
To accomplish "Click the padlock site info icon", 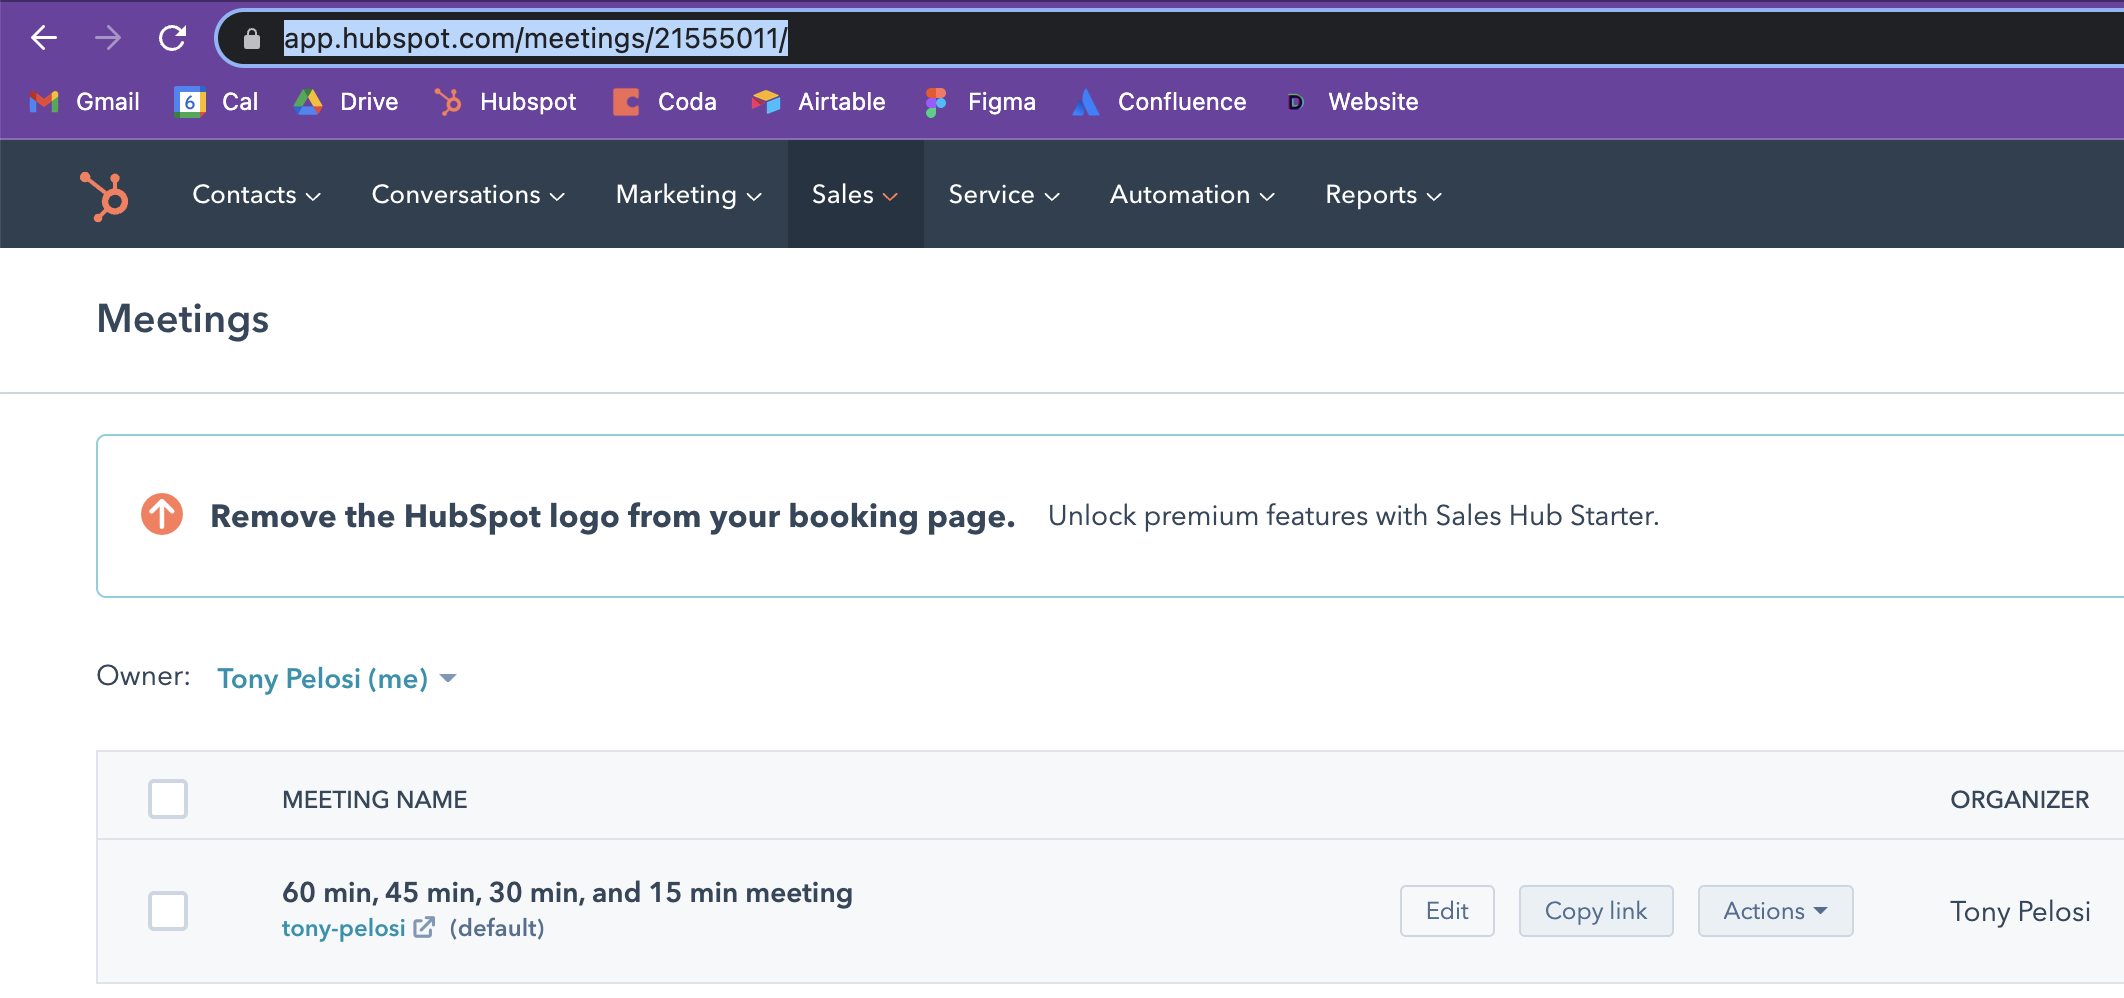I will coord(252,39).
